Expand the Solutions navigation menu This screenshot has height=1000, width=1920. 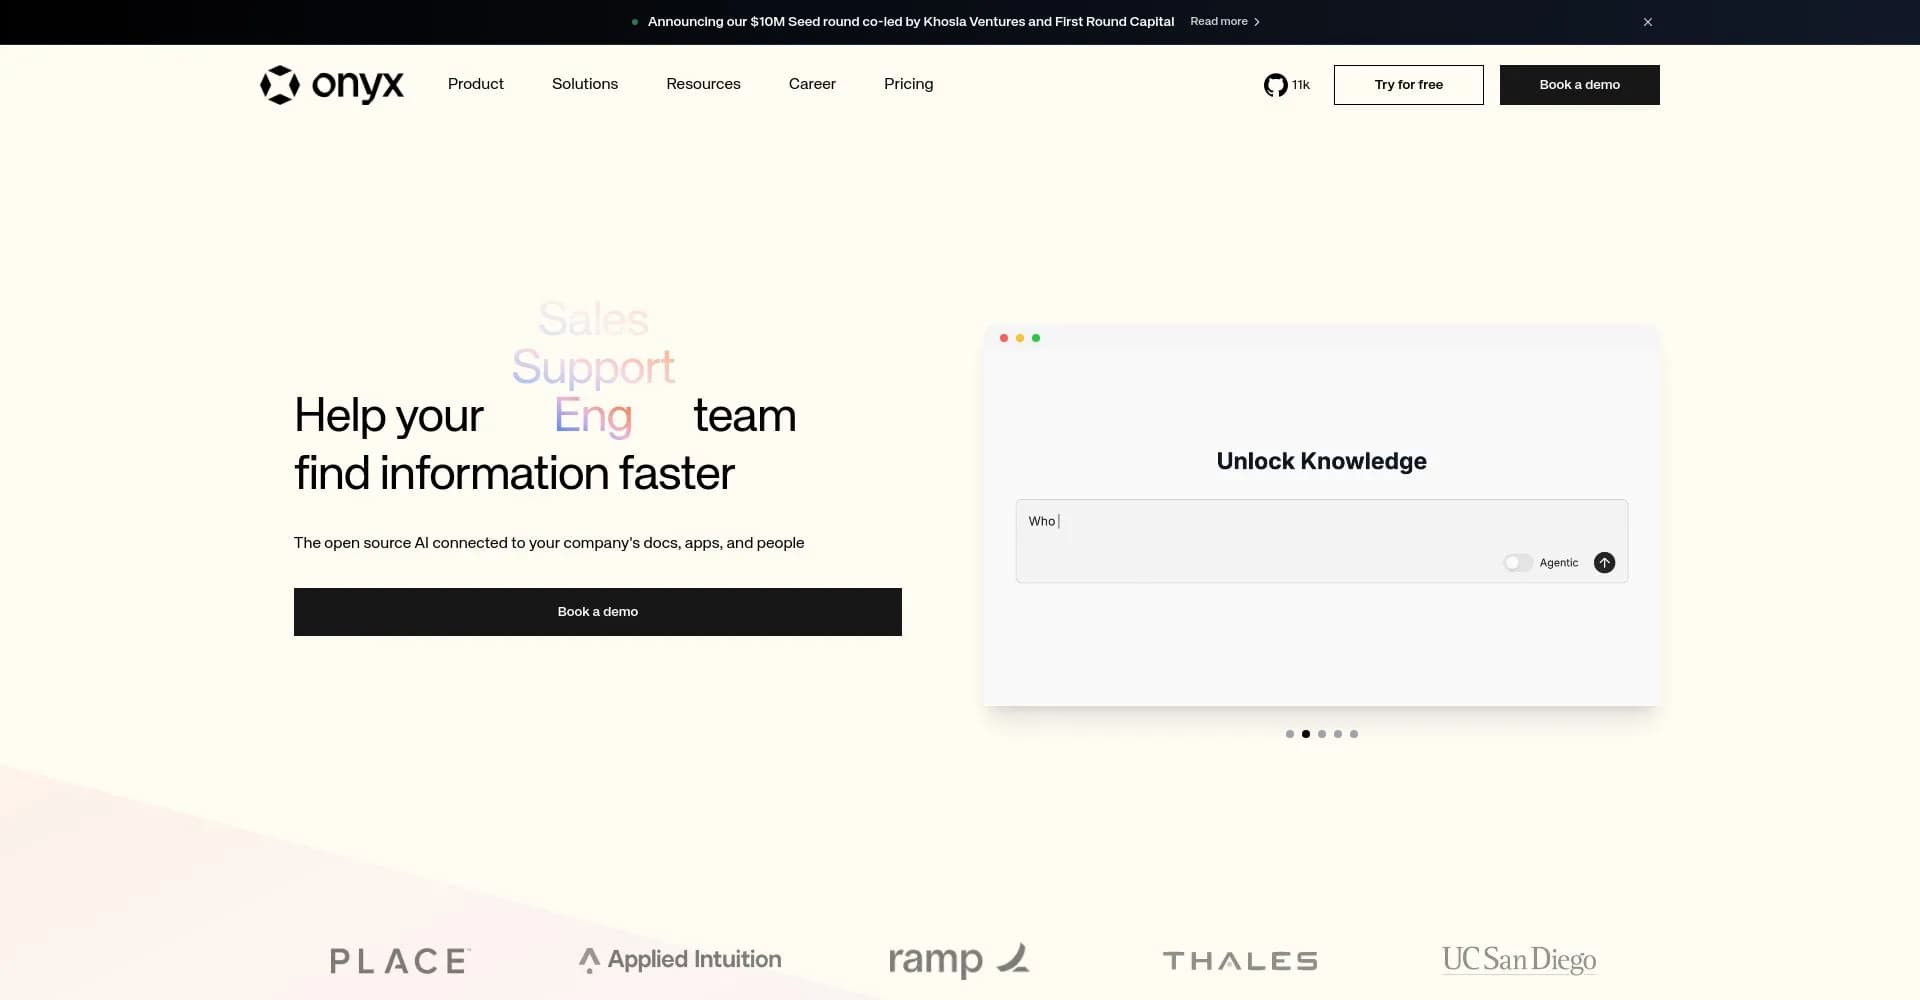(585, 84)
